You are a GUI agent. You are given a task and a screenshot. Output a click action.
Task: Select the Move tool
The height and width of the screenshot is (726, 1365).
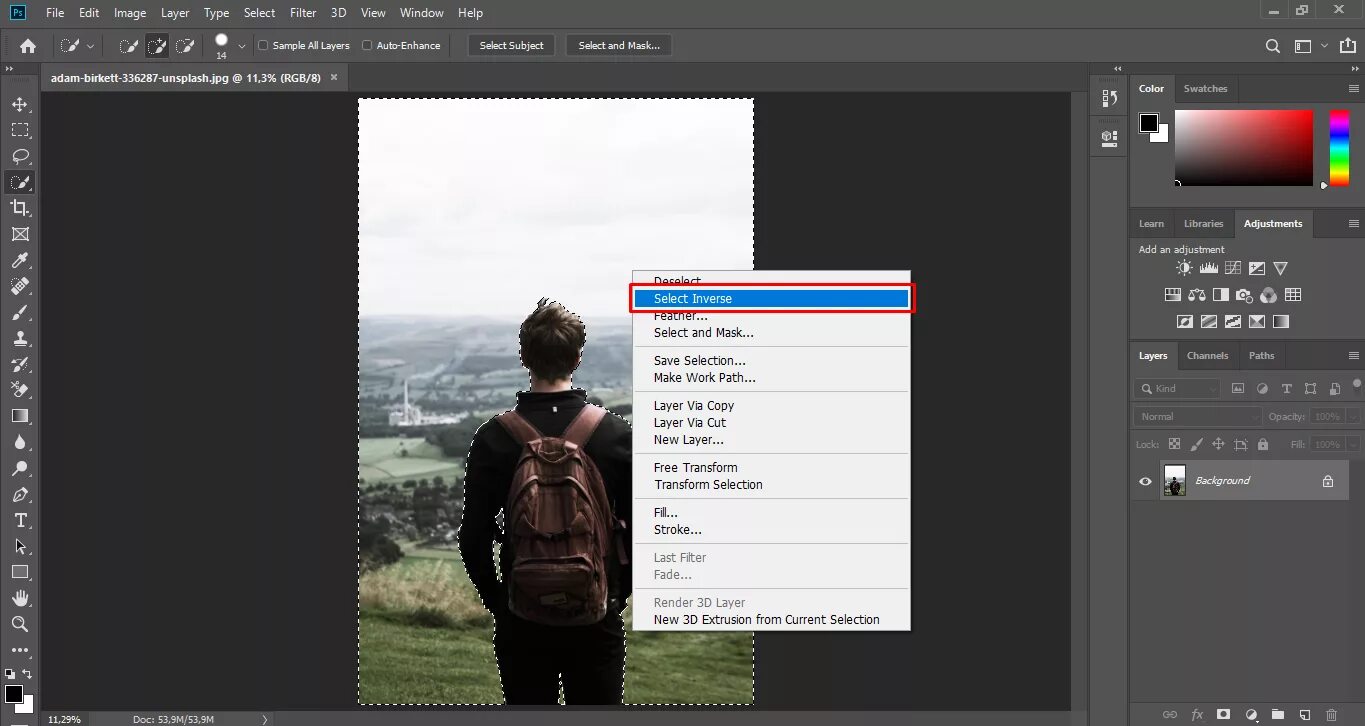21,103
